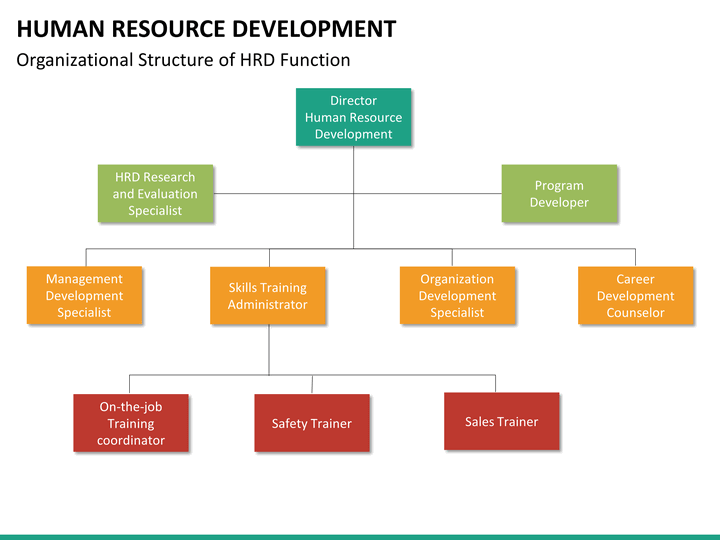Click the On-the-job Training coordinator box
Image resolution: width=720 pixels, height=540 pixels.
click(131, 423)
